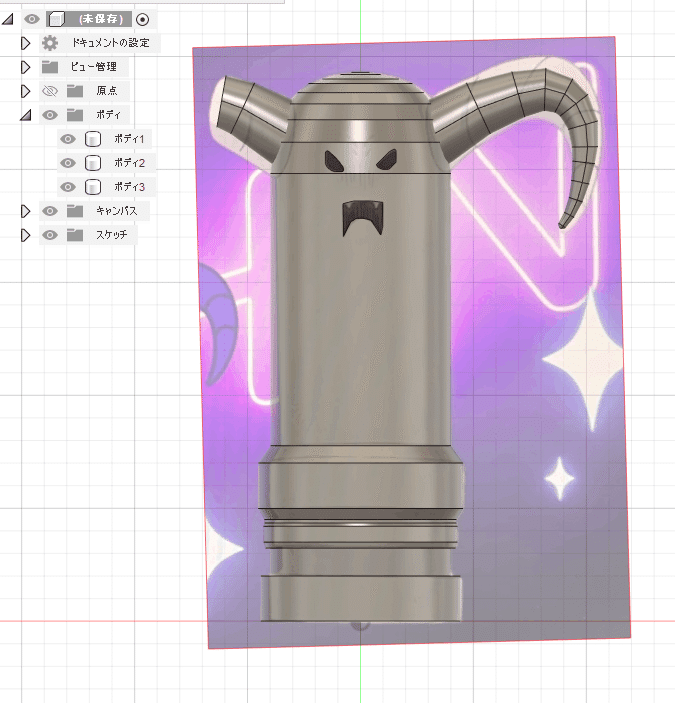Toggle visibility of the (未保存) root component
Image resolution: width=675 pixels, height=703 pixels.
coord(32,19)
